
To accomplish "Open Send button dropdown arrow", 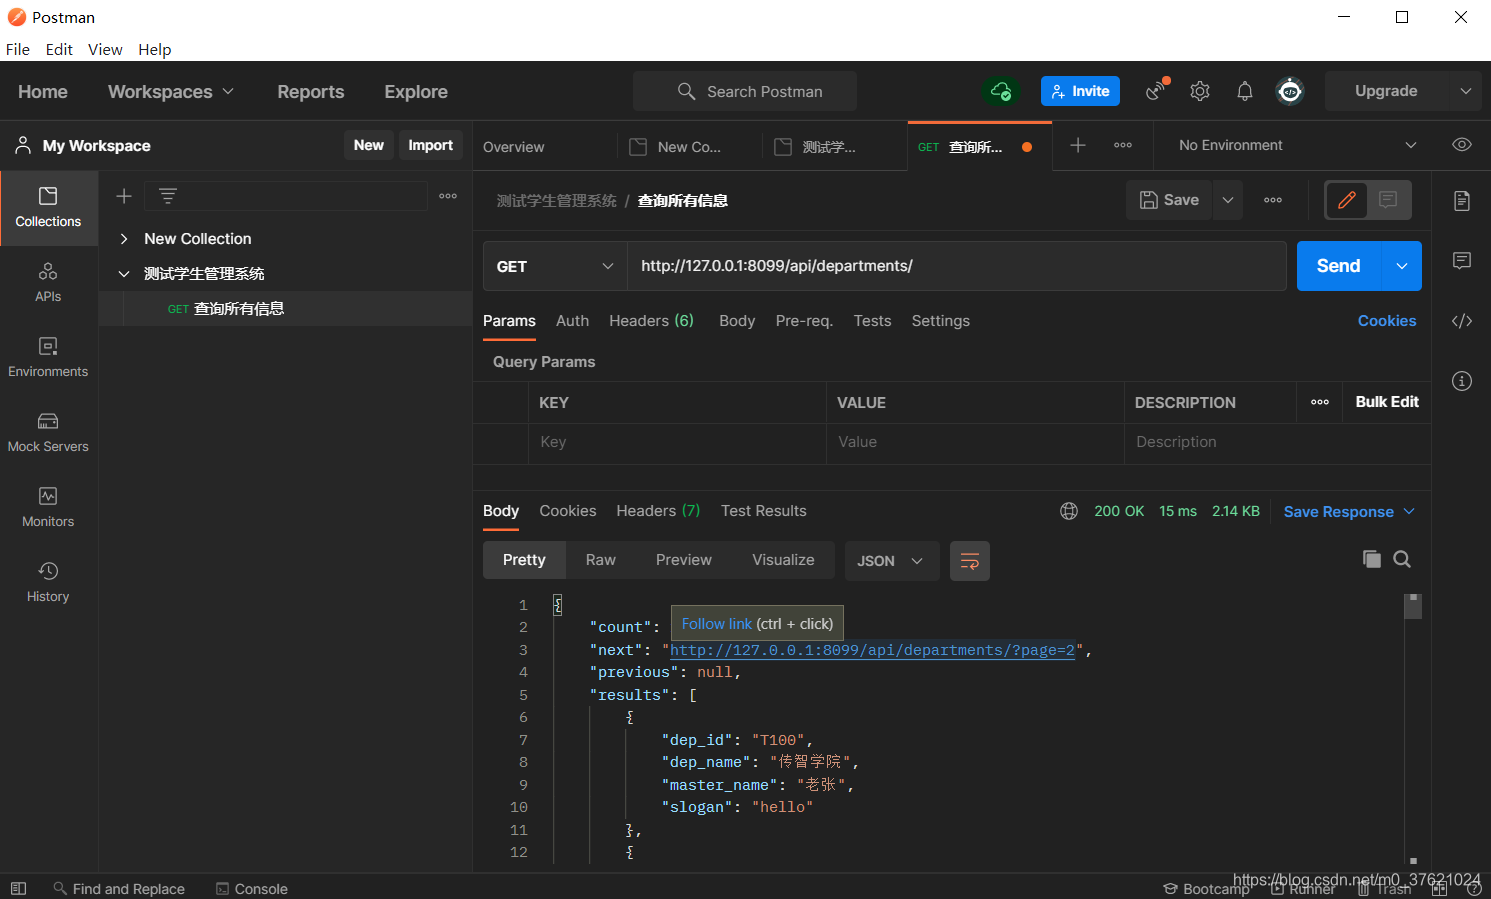I will coord(1402,266).
